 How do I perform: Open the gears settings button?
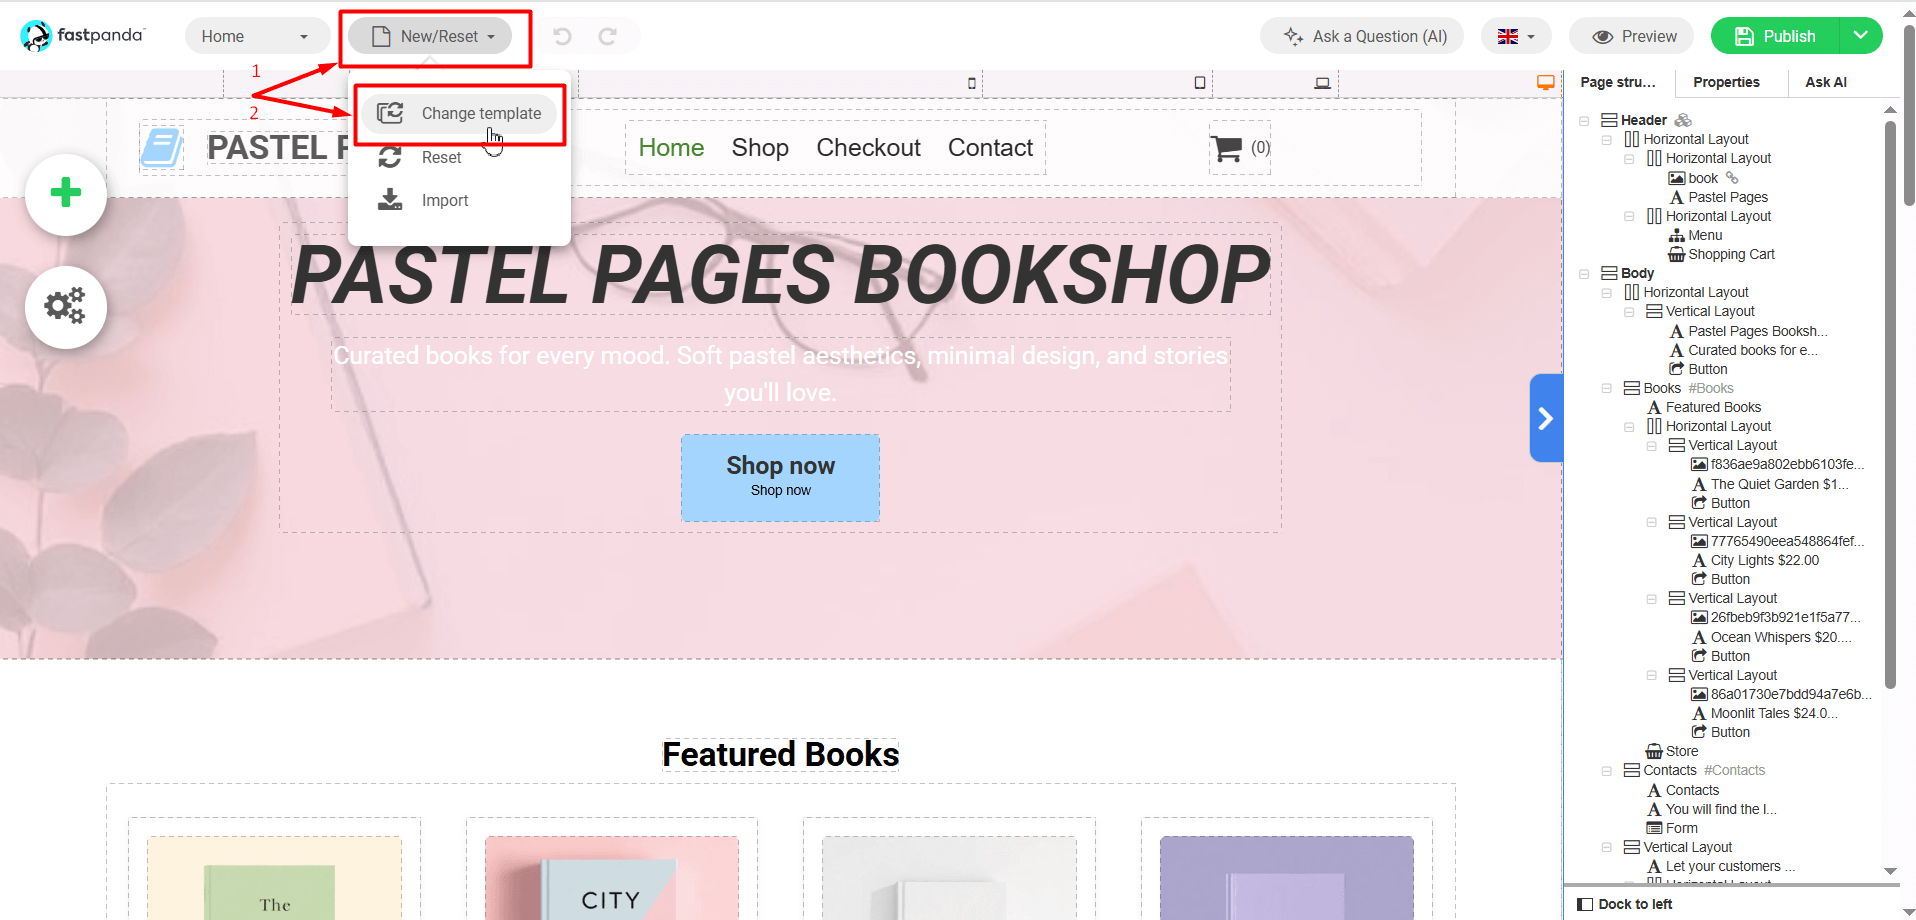tap(66, 307)
